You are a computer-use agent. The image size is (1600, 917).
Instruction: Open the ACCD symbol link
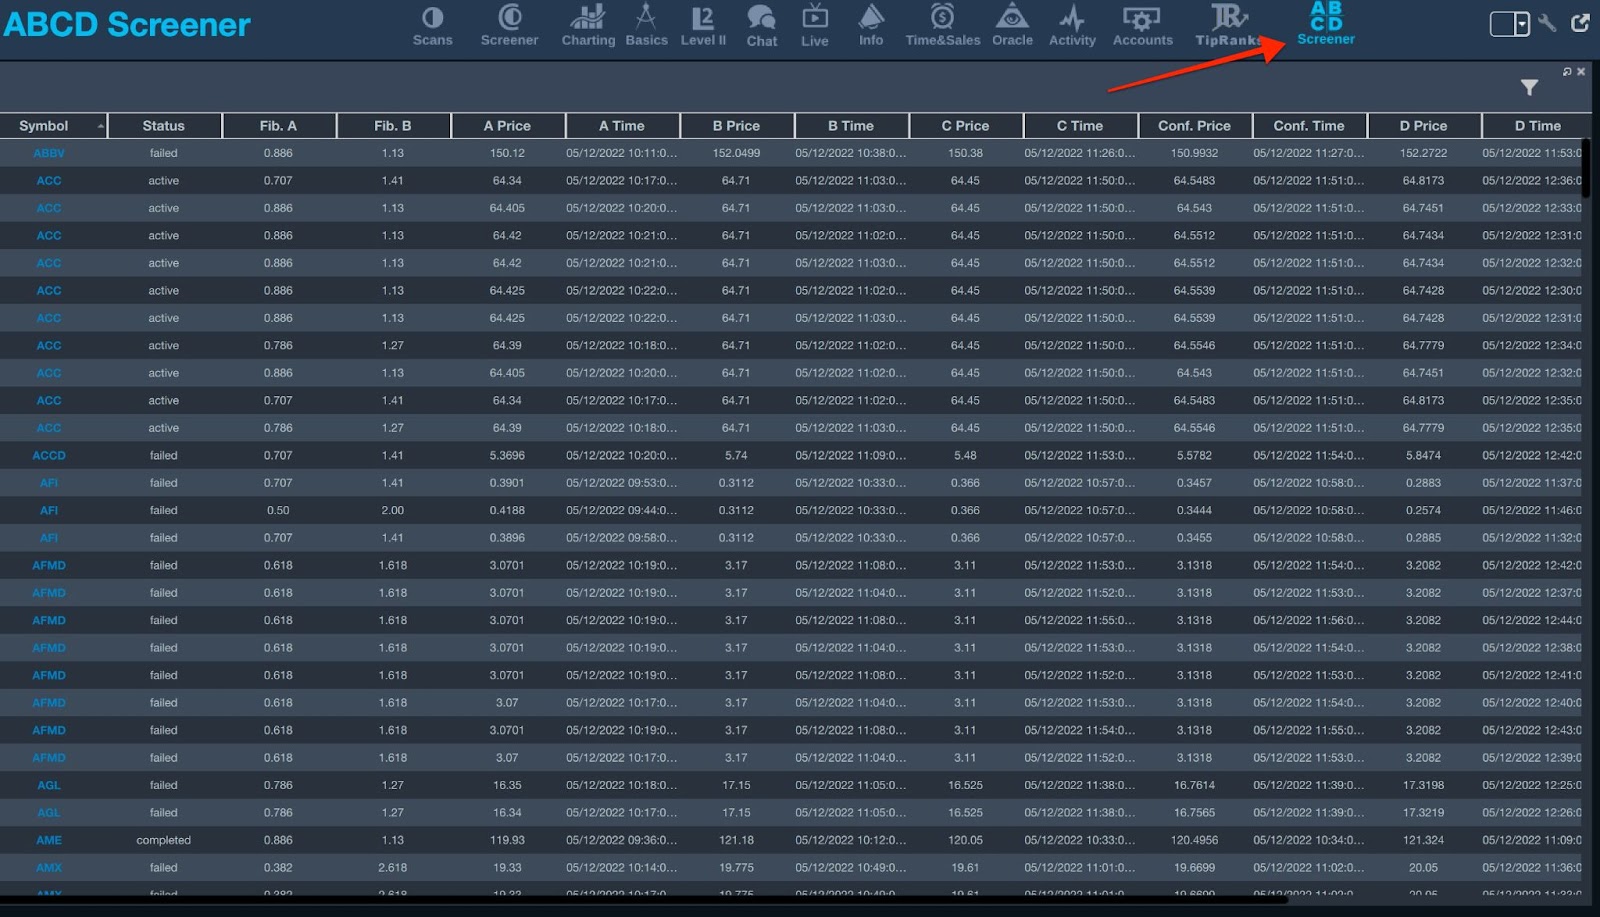(48, 455)
